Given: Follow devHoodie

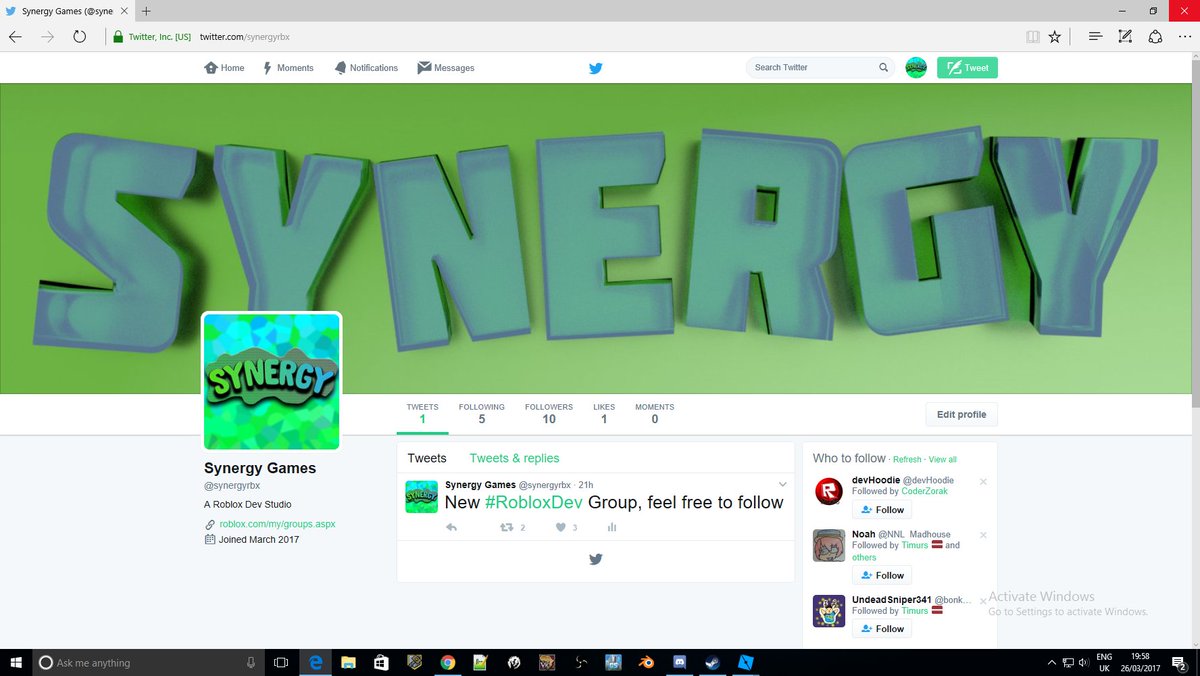Looking at the screenshot, I should pos(882,510).
